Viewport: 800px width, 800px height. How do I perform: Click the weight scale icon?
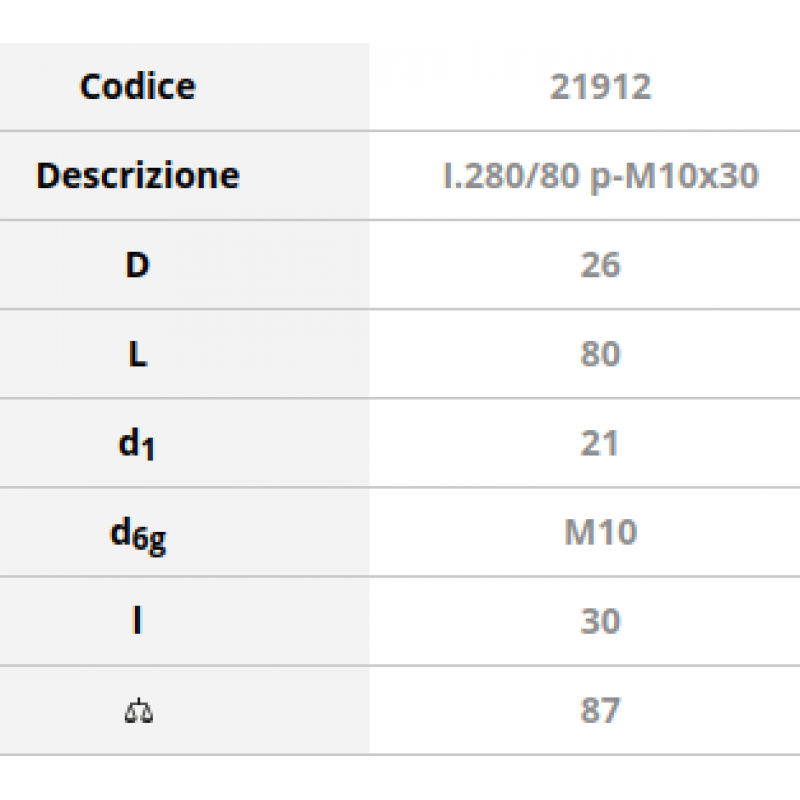(138, 711)
